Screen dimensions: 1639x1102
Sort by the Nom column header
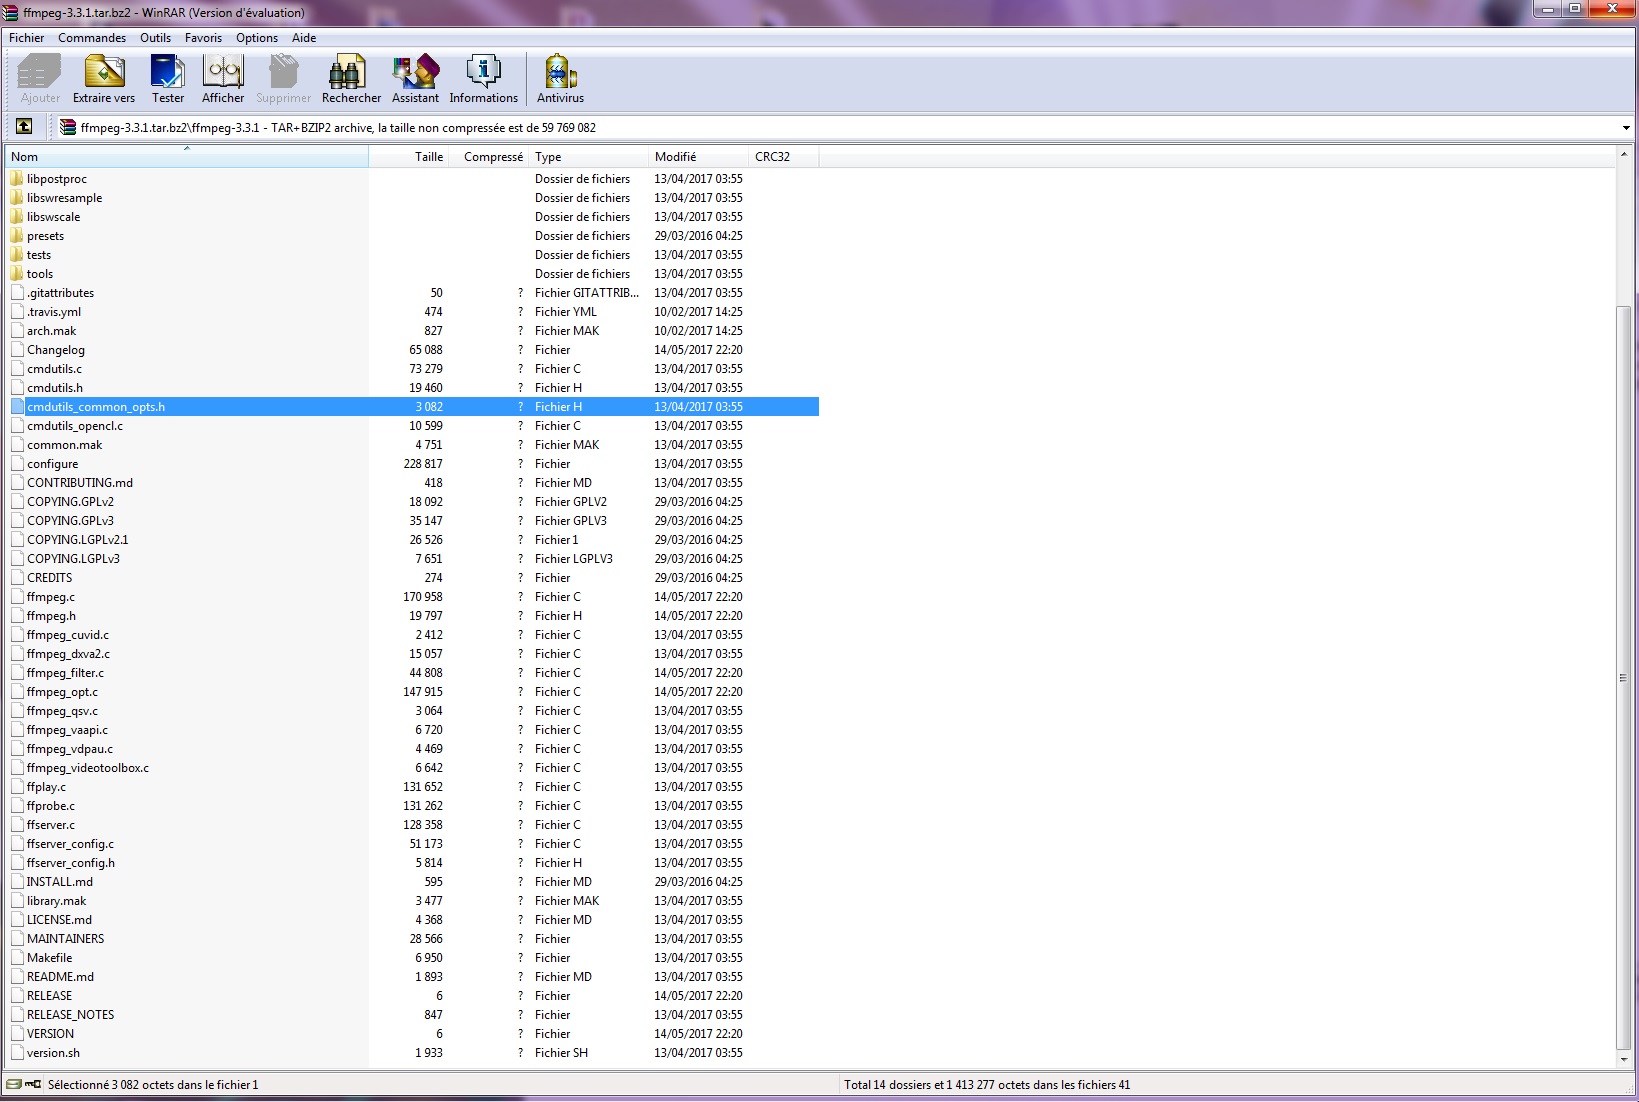(x=187, y=157)
